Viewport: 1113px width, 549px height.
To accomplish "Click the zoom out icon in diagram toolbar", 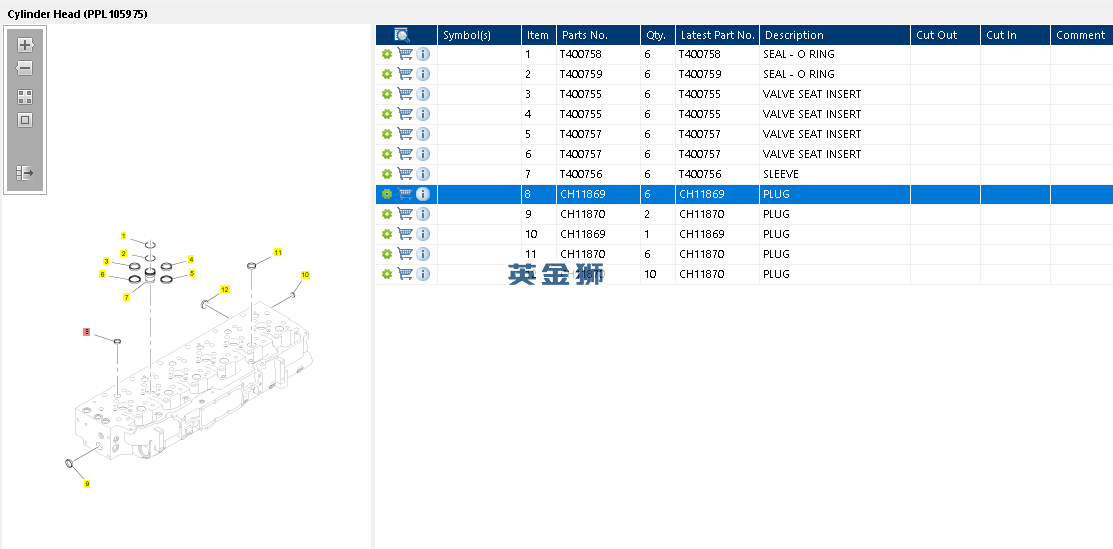I will 25,68.
